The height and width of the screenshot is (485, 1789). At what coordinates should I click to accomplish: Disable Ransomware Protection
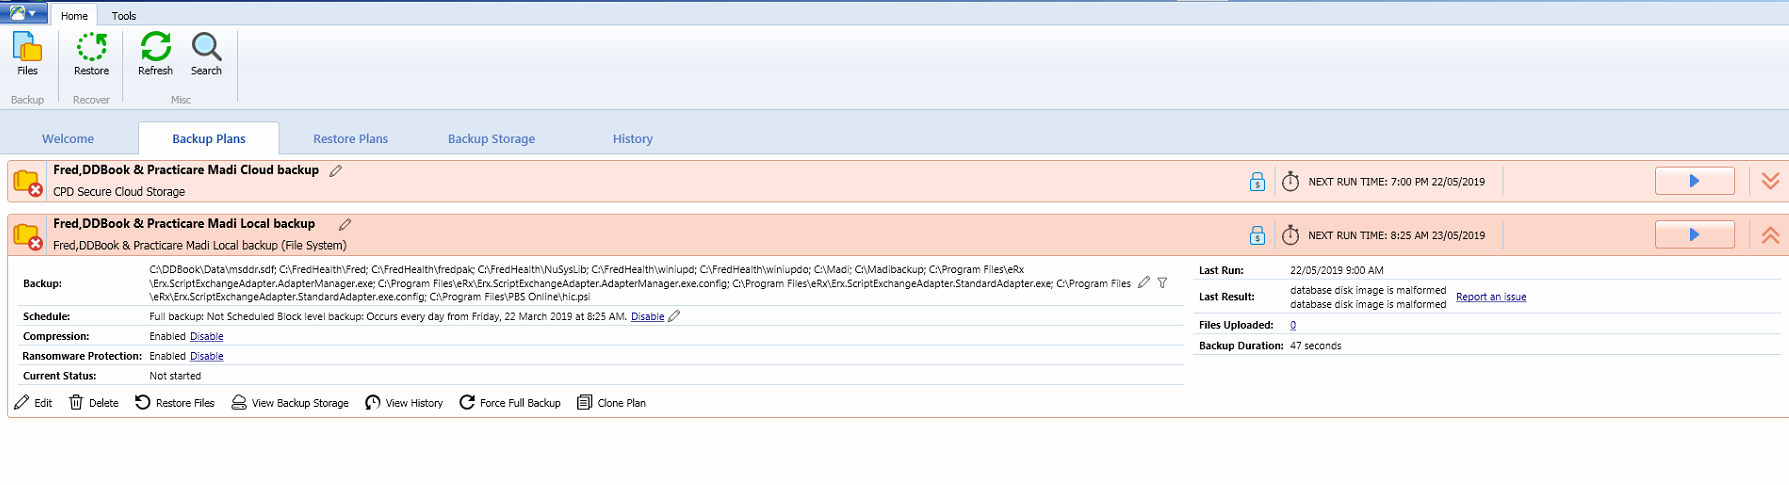click(206, 357)
